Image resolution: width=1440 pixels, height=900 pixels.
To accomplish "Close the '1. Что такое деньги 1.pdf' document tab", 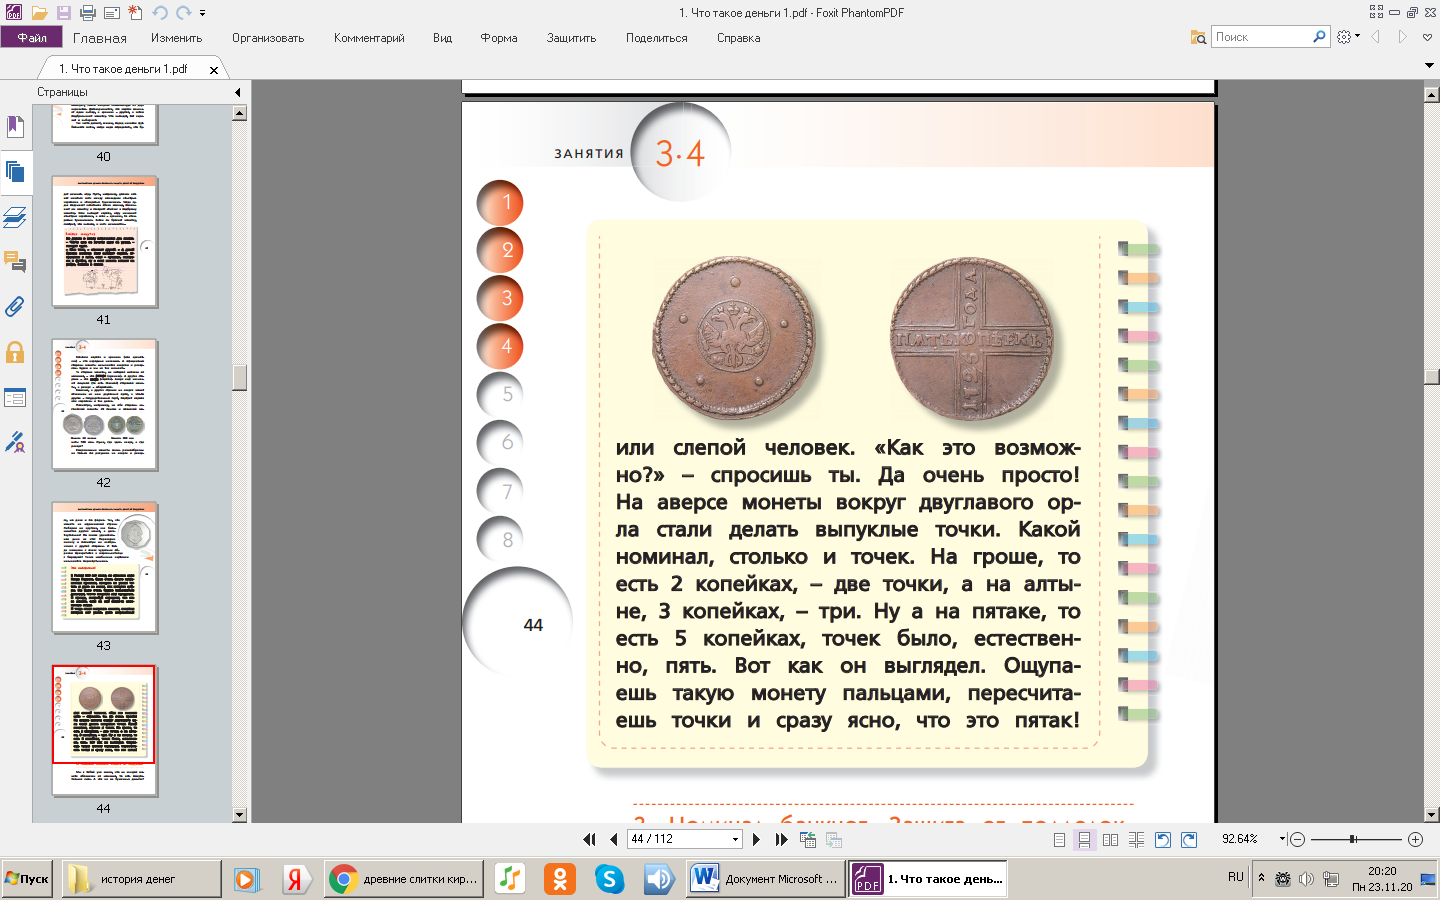I will (x=213, y=70).
